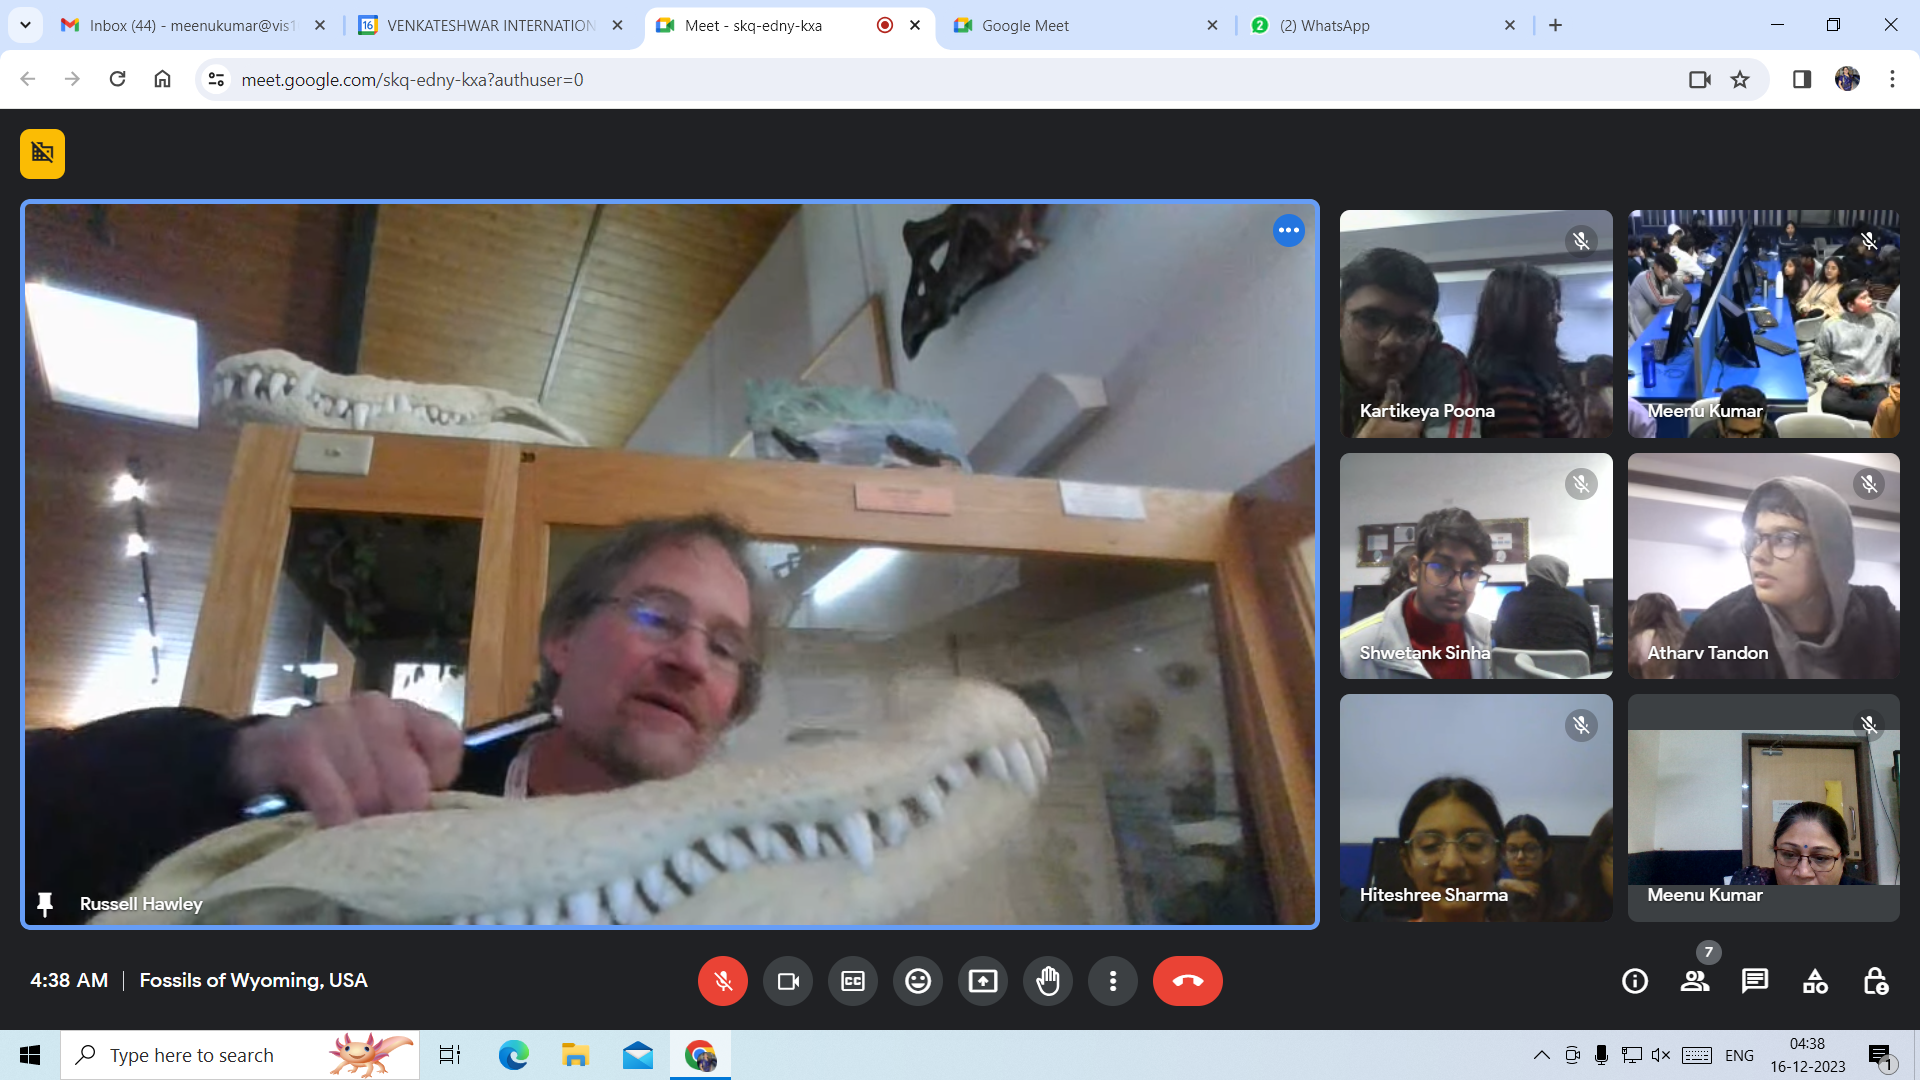Click Atharv Tandon video thumbnail

(x=1763, y=566)
